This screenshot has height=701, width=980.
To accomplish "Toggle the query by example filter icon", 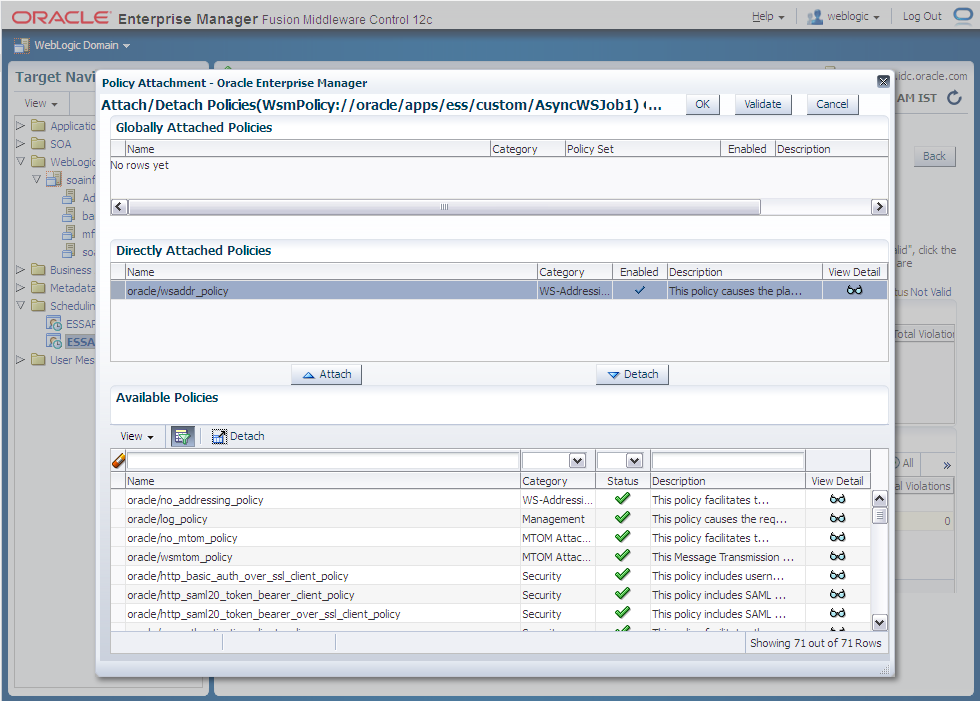I will [x=182, y=436].
